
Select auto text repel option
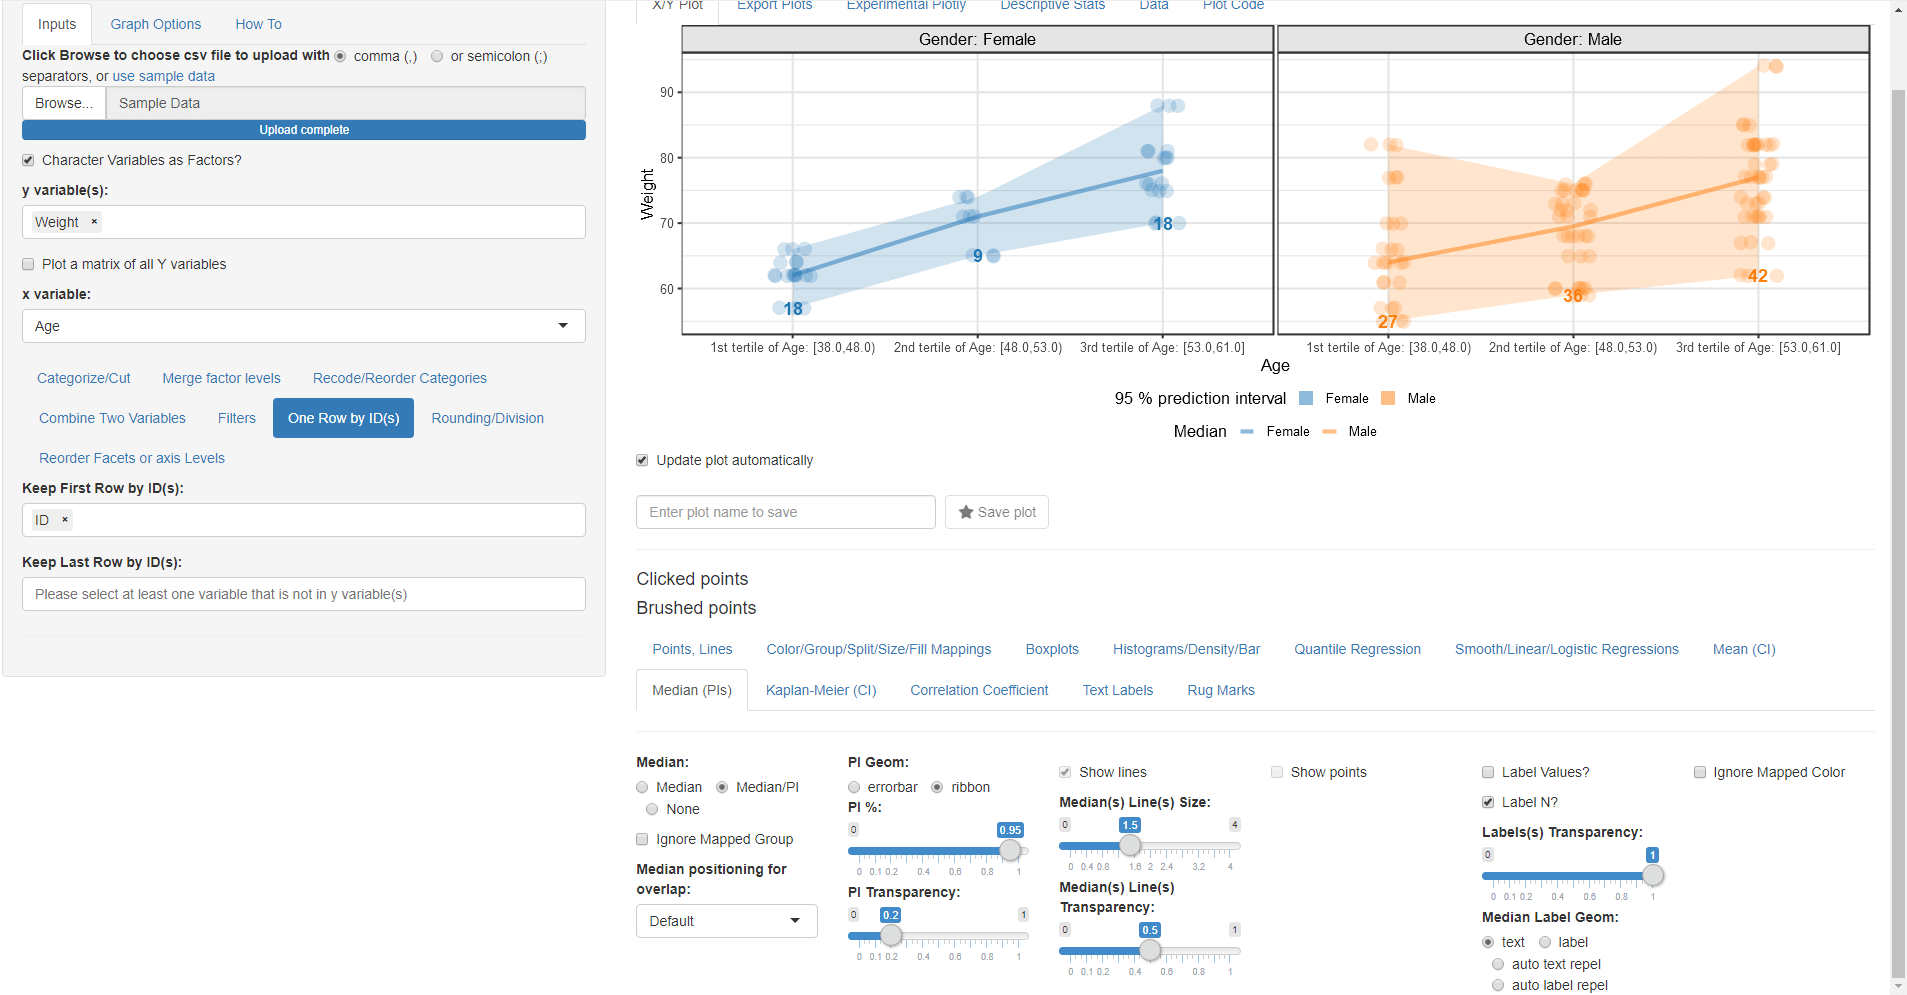[x=1498, y=964]
